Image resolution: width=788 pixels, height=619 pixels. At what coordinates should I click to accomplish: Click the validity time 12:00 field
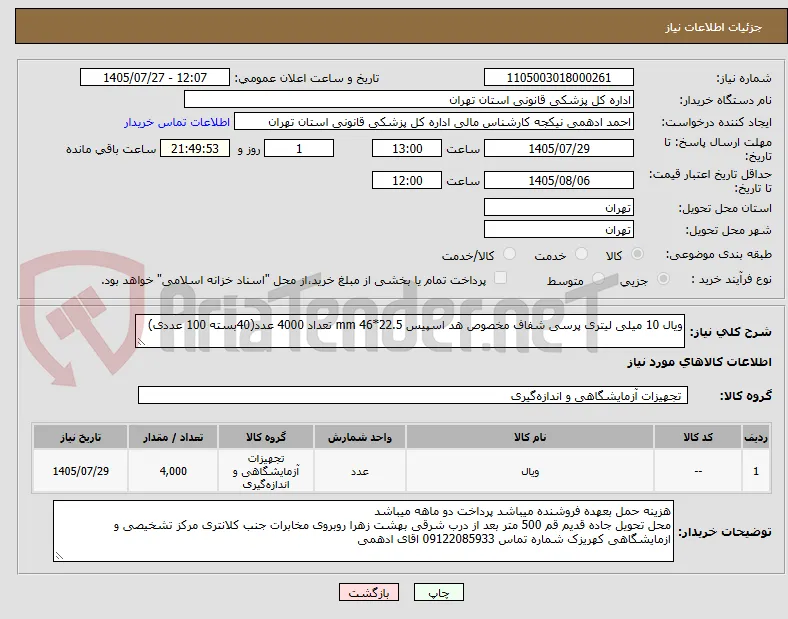(x=407, y=180)
